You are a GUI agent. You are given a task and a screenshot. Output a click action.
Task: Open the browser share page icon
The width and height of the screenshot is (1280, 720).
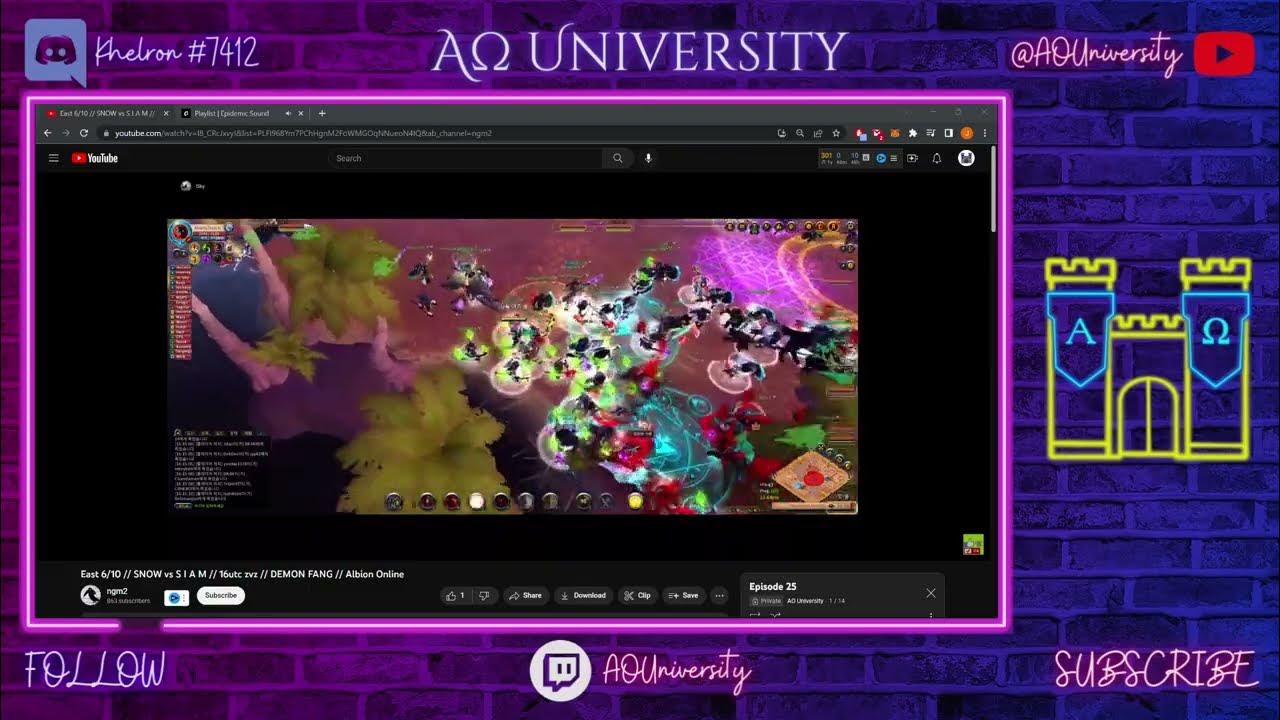818,133
